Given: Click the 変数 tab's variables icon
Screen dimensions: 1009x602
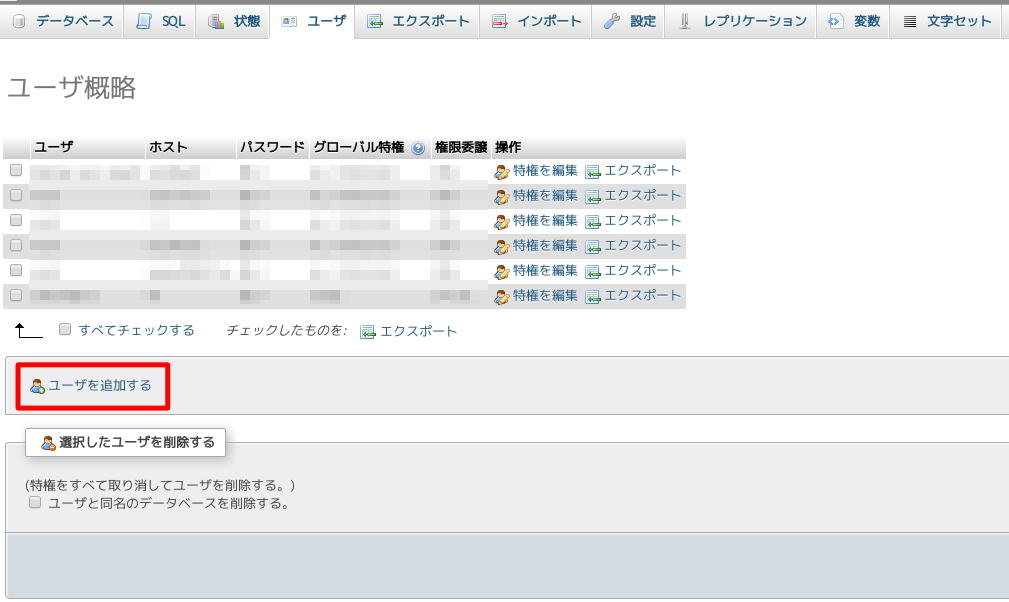Looking at the screenshot, I should tap(835, 21).
